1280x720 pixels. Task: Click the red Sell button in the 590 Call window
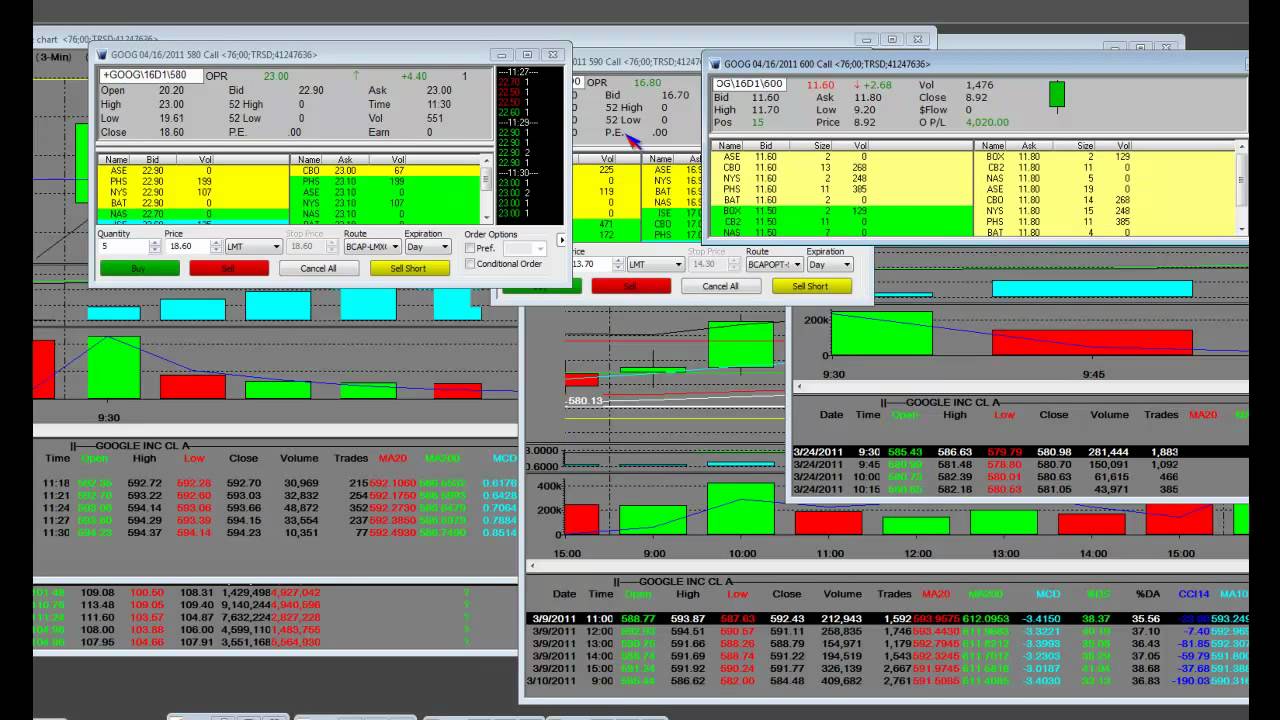tap(631, 286)
